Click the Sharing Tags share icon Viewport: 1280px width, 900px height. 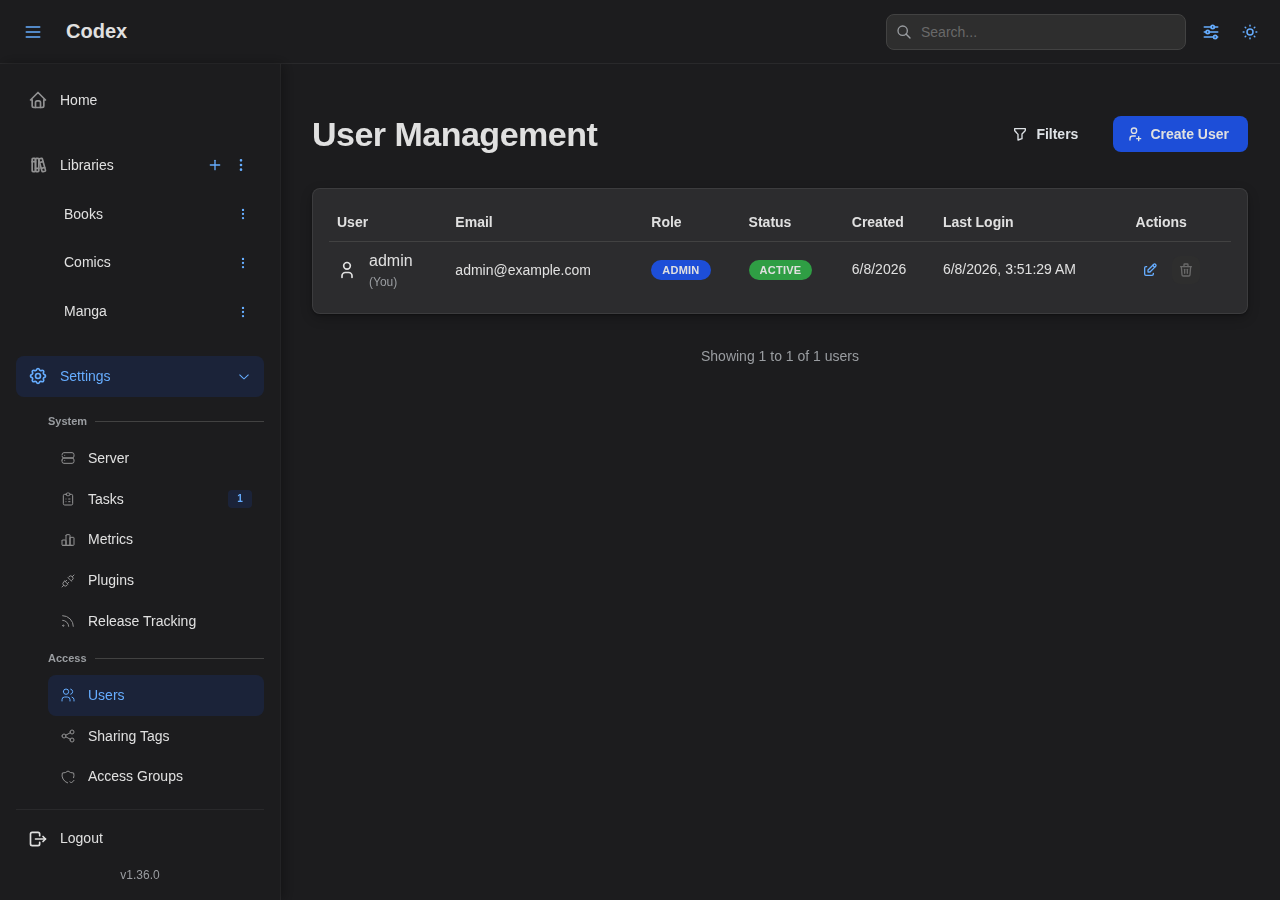point(68,736)
